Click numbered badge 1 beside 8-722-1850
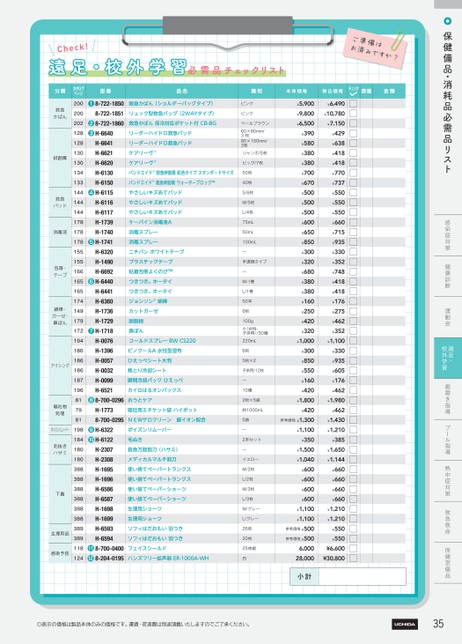 point(91,104)
